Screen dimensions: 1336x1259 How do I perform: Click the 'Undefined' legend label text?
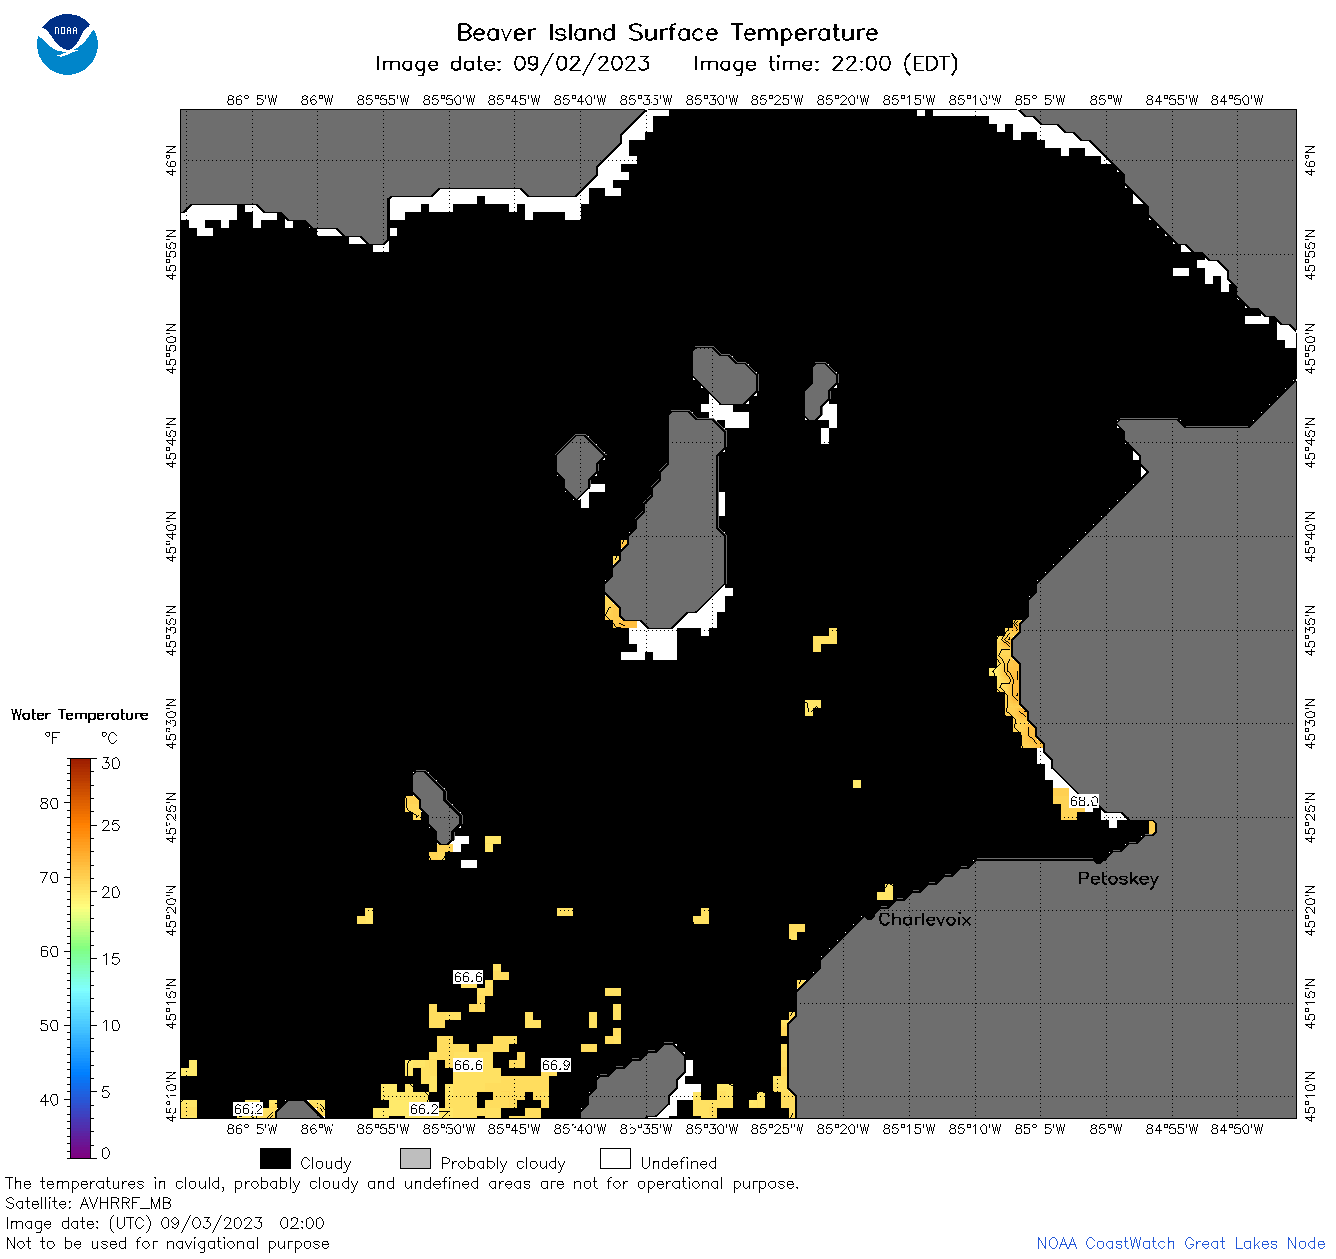679,1163
